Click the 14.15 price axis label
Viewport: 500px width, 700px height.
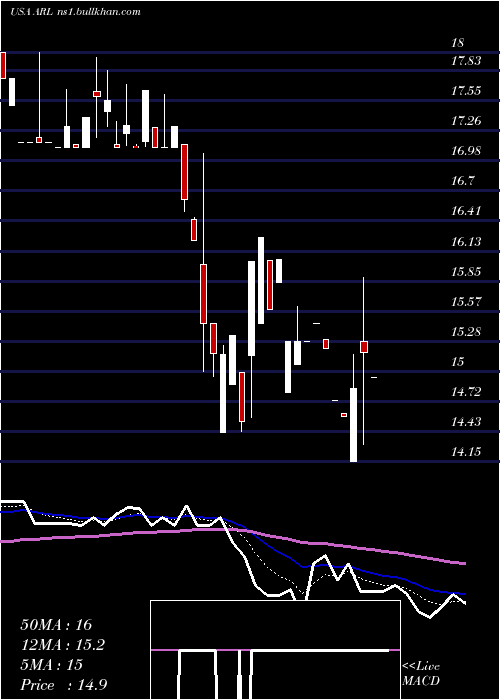[x=466, y=452]
